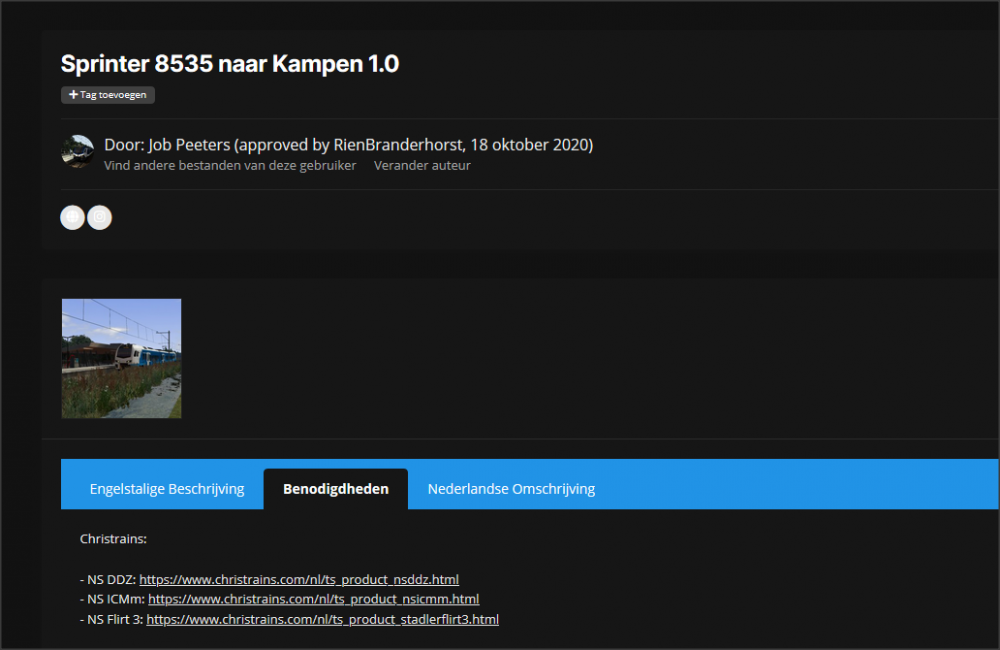Click Vind andere bestanden van deze gebruiker
The image size is (1000, 650).
230,165
